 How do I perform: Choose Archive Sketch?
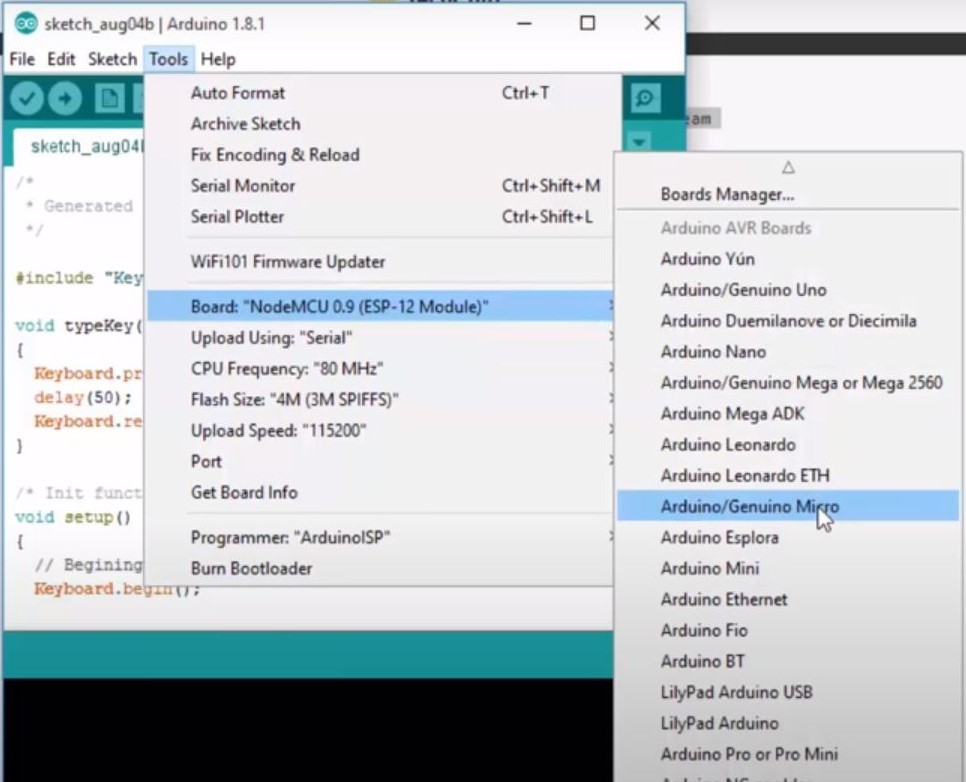[381, 124]
